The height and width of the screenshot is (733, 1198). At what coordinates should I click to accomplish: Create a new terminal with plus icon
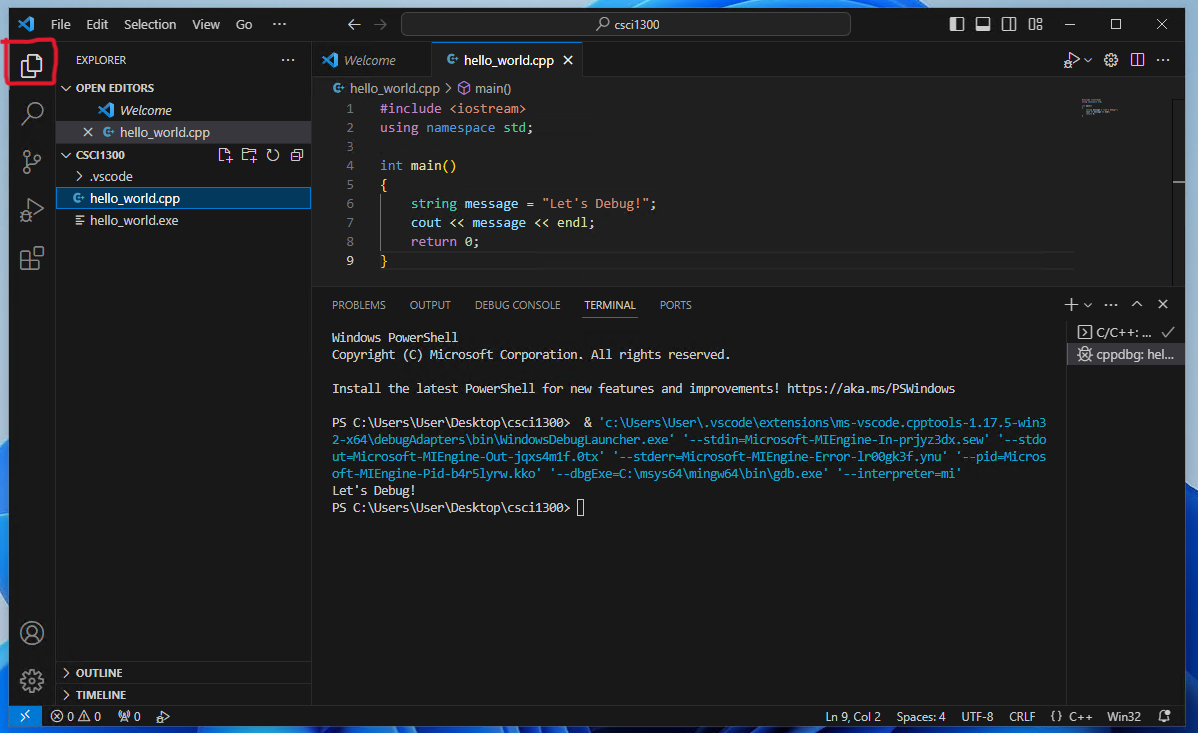pyautogui.click(x=1071, y=304)
